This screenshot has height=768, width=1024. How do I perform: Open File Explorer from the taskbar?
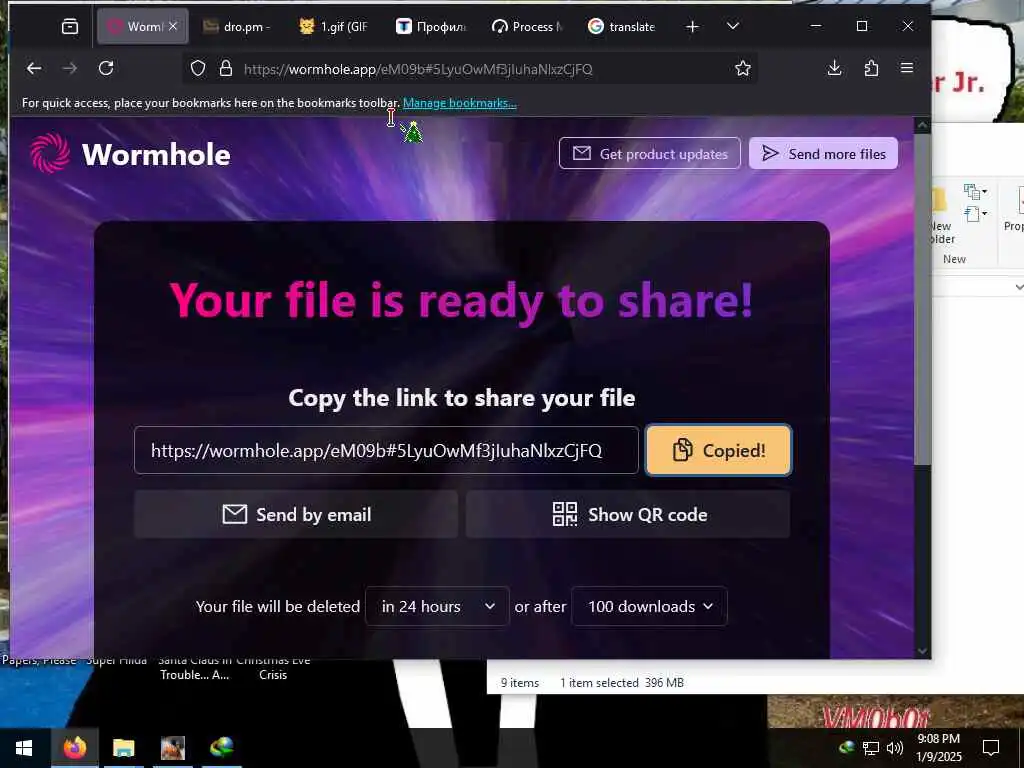pyautogui.click(x=123, y=748)
